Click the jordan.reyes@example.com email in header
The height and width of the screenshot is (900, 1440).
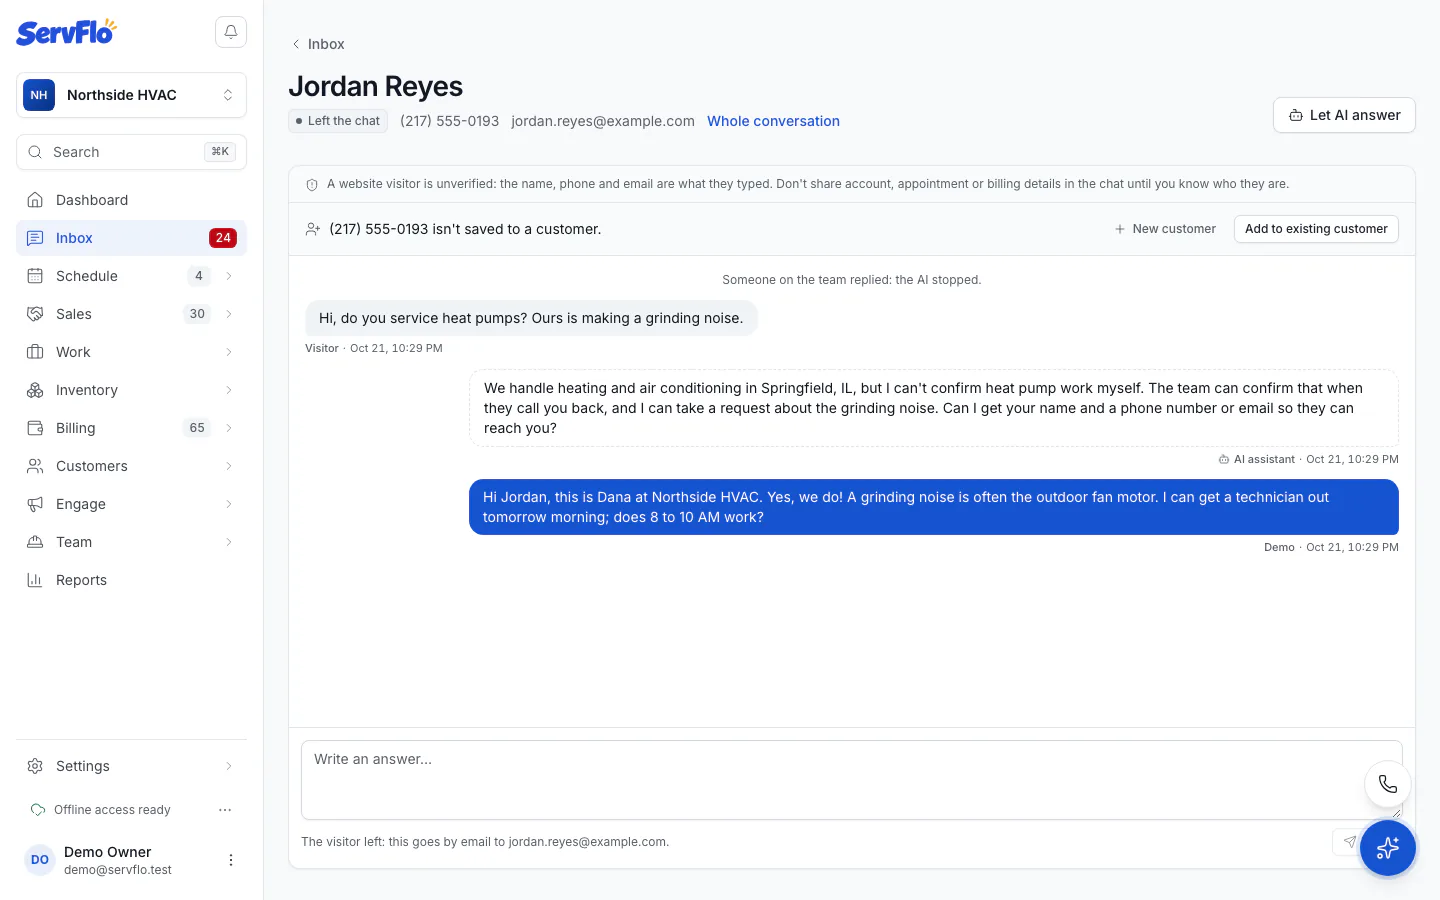tap(603, 121)
